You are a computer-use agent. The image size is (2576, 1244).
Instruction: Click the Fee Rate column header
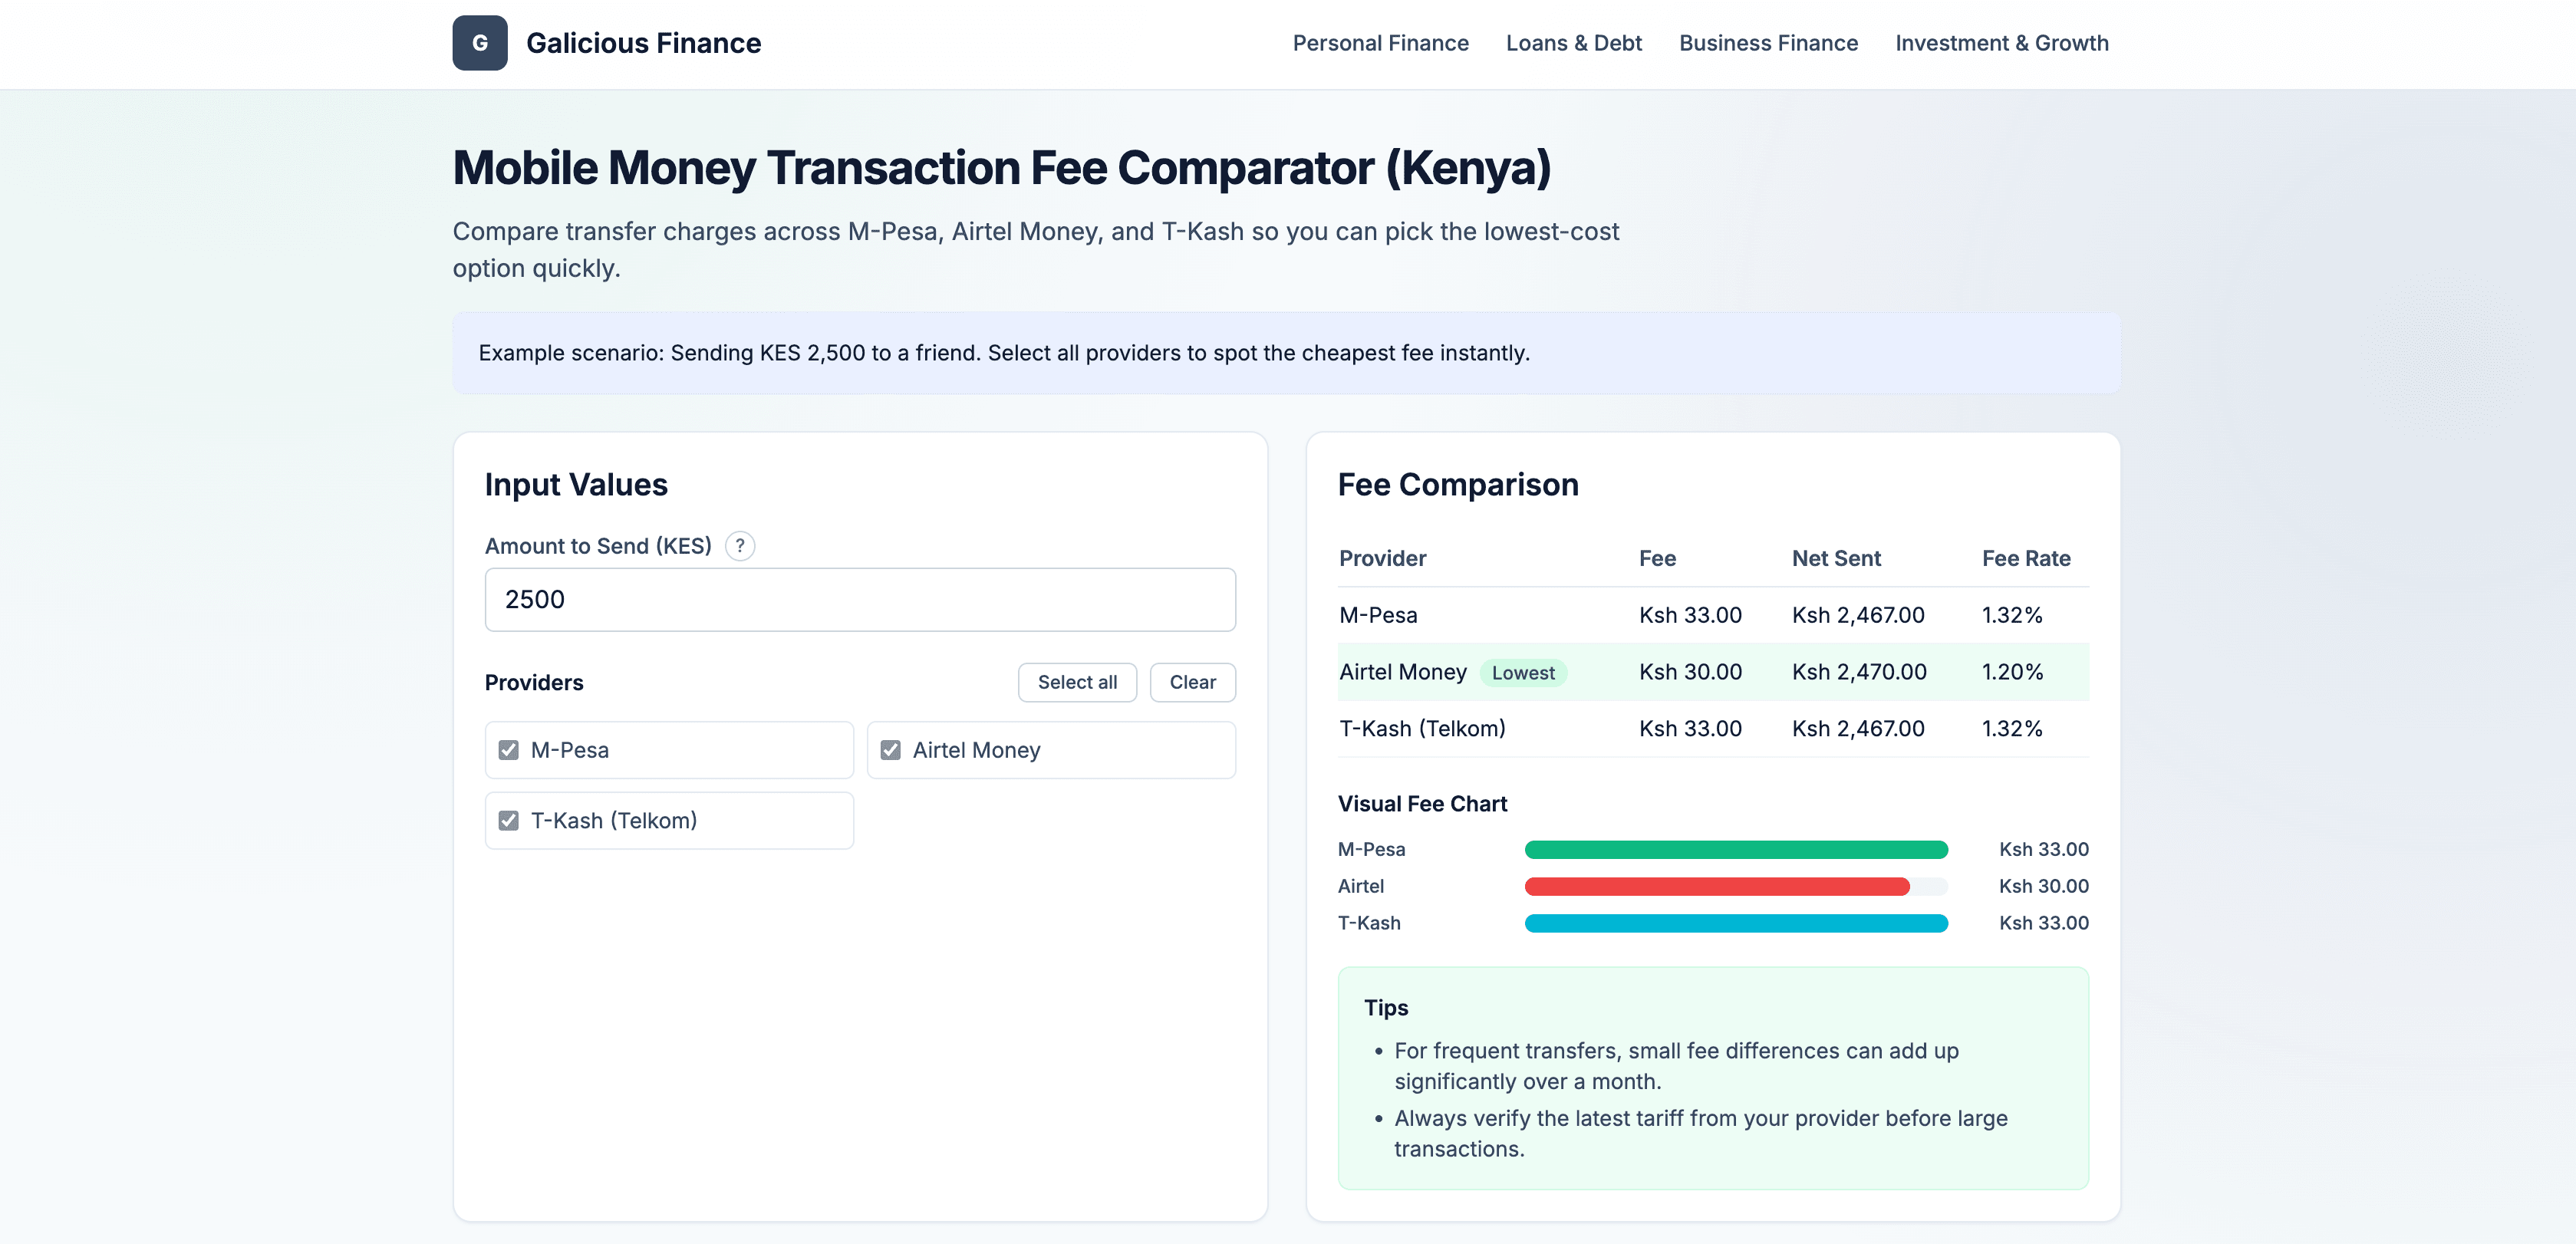[2026, 558]
